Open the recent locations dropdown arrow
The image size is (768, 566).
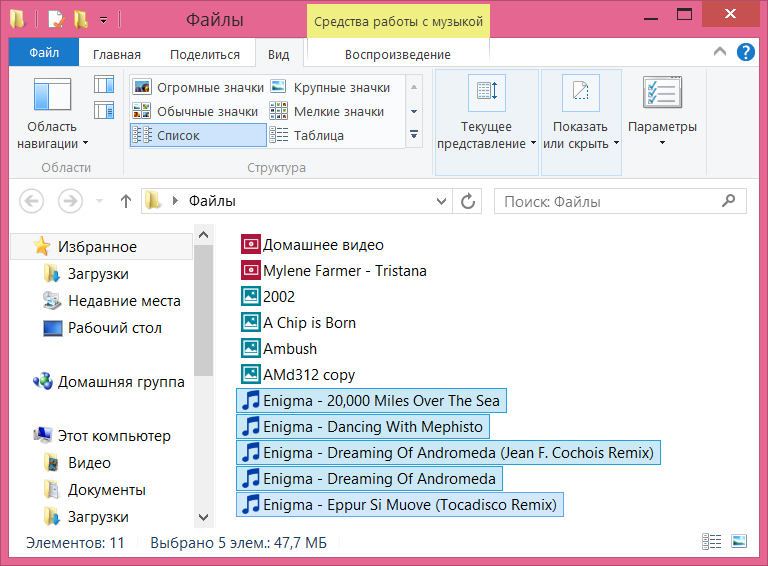pyautogui.click(x=99, y=201)
